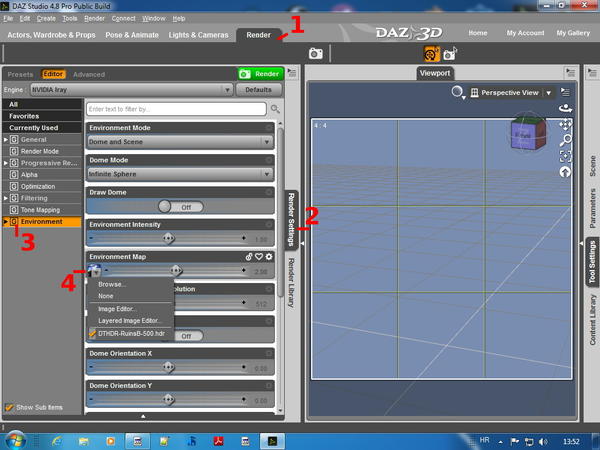Viewport: 600px width, 450px height.
Task: Open the Render menu in menu bar
Action: tap(94, 18)
